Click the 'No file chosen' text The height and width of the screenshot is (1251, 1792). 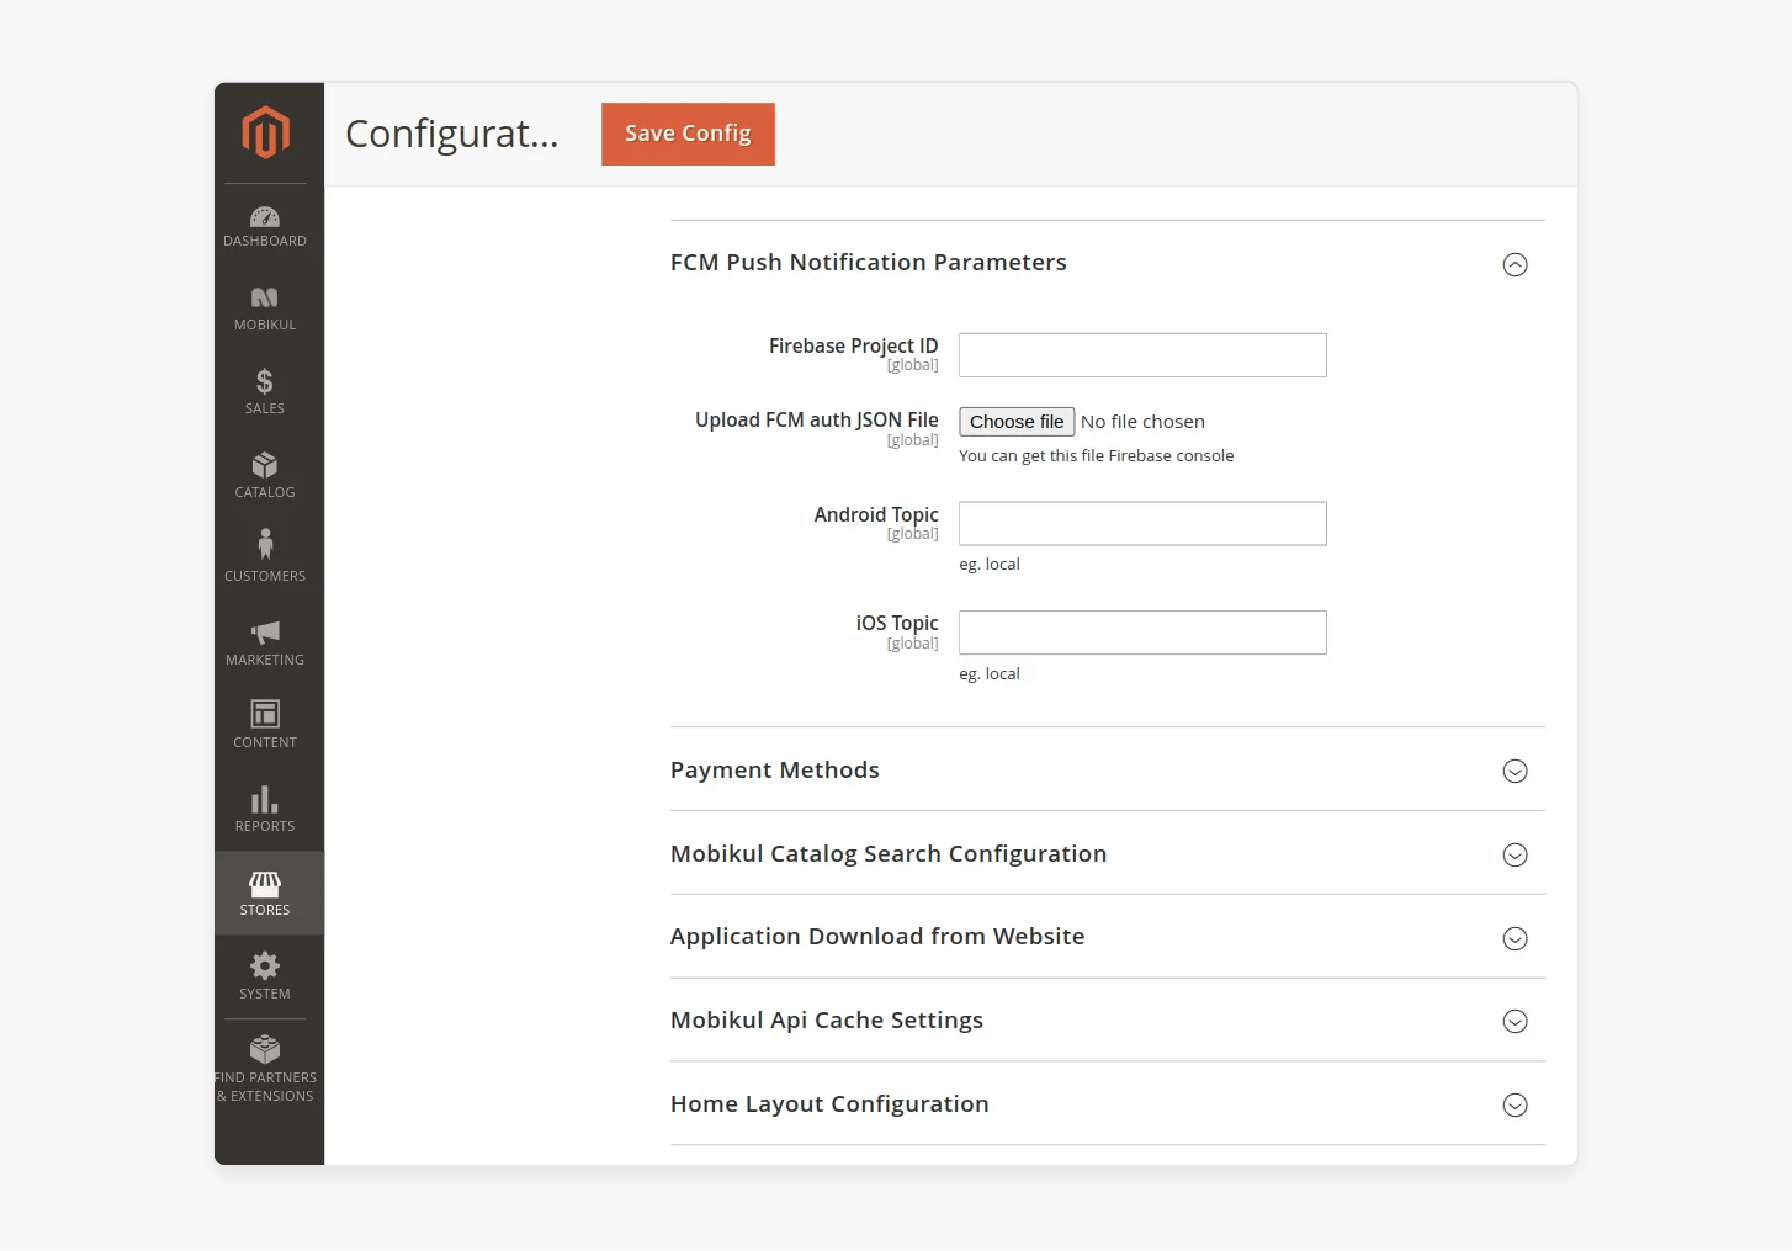1143,422
